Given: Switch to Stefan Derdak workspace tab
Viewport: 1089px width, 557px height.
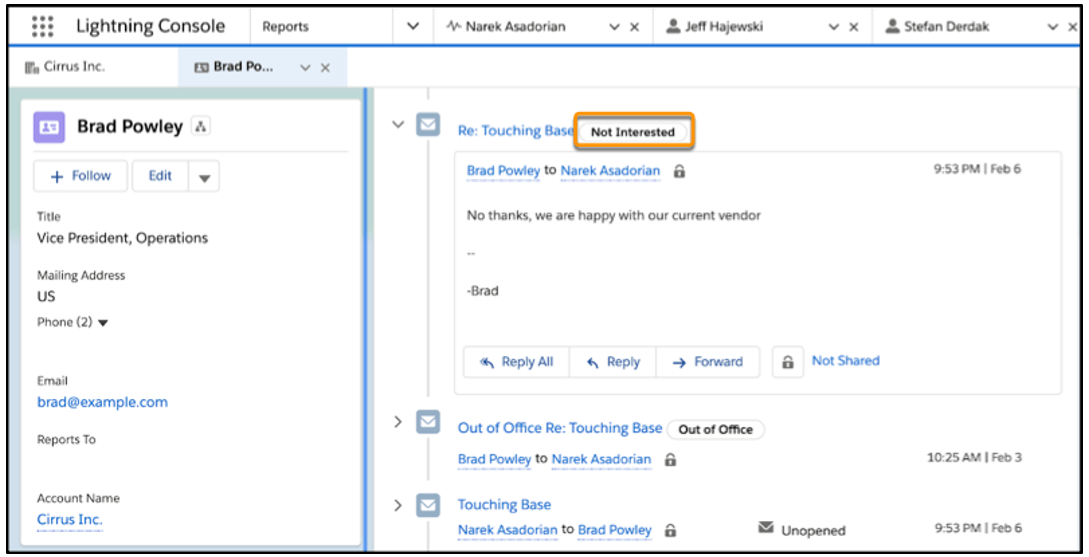Looking at the screenshot, I should (x=947, y=26).
